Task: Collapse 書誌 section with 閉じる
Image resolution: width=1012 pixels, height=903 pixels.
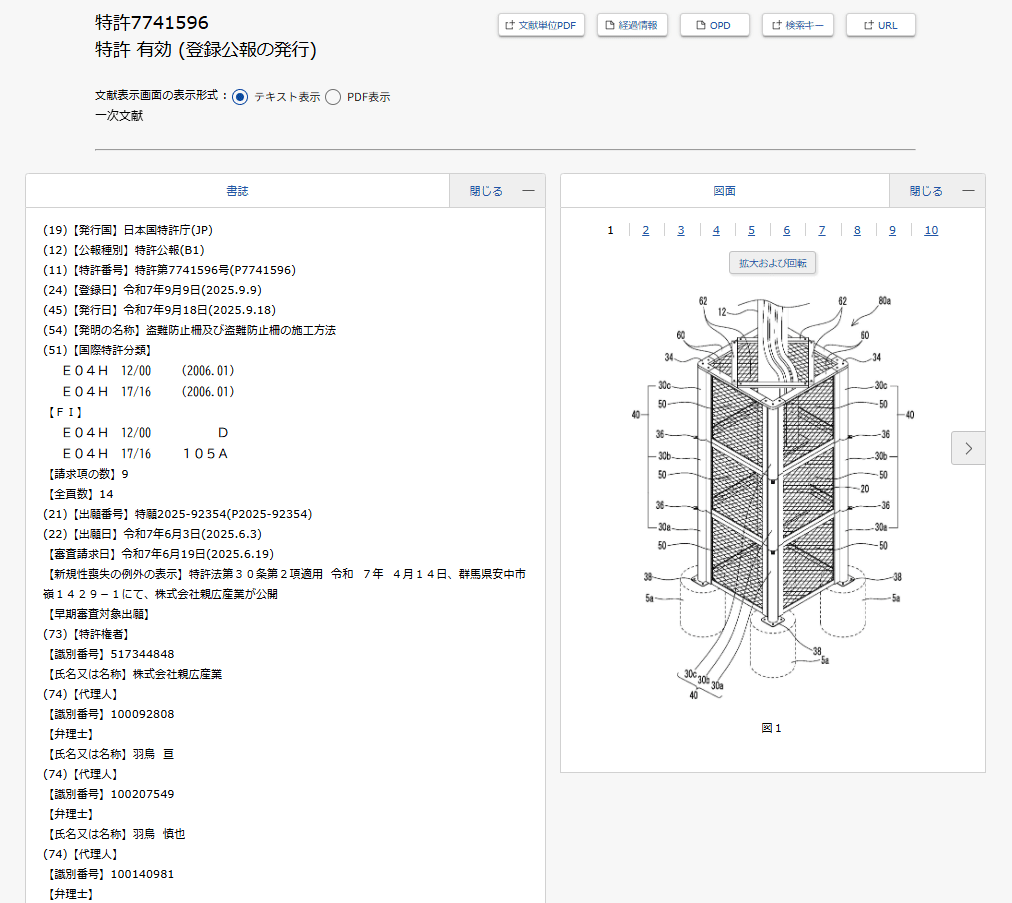Action: coord(486,191)
